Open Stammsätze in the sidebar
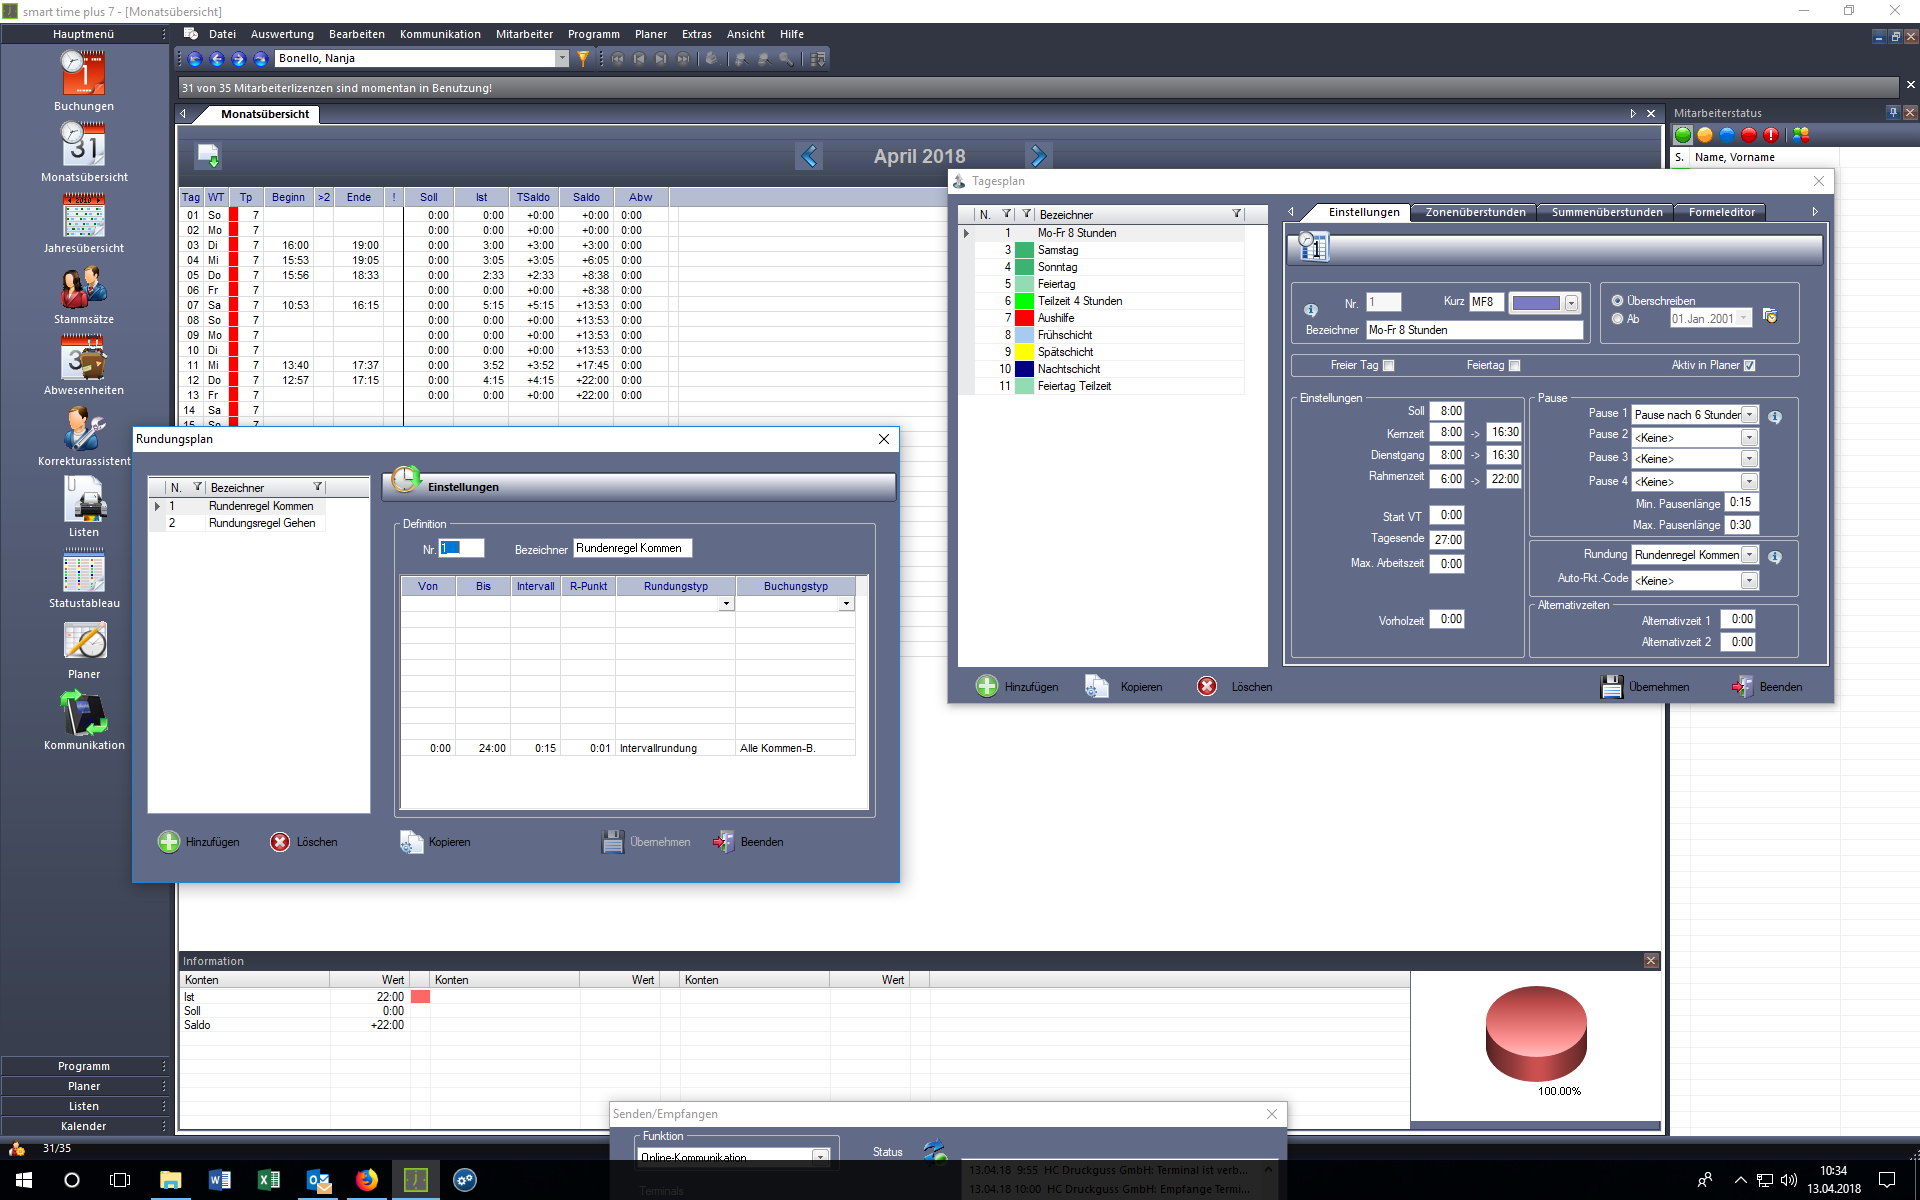The width and height of the screenshot is (1920, 1200). point(84,293)
